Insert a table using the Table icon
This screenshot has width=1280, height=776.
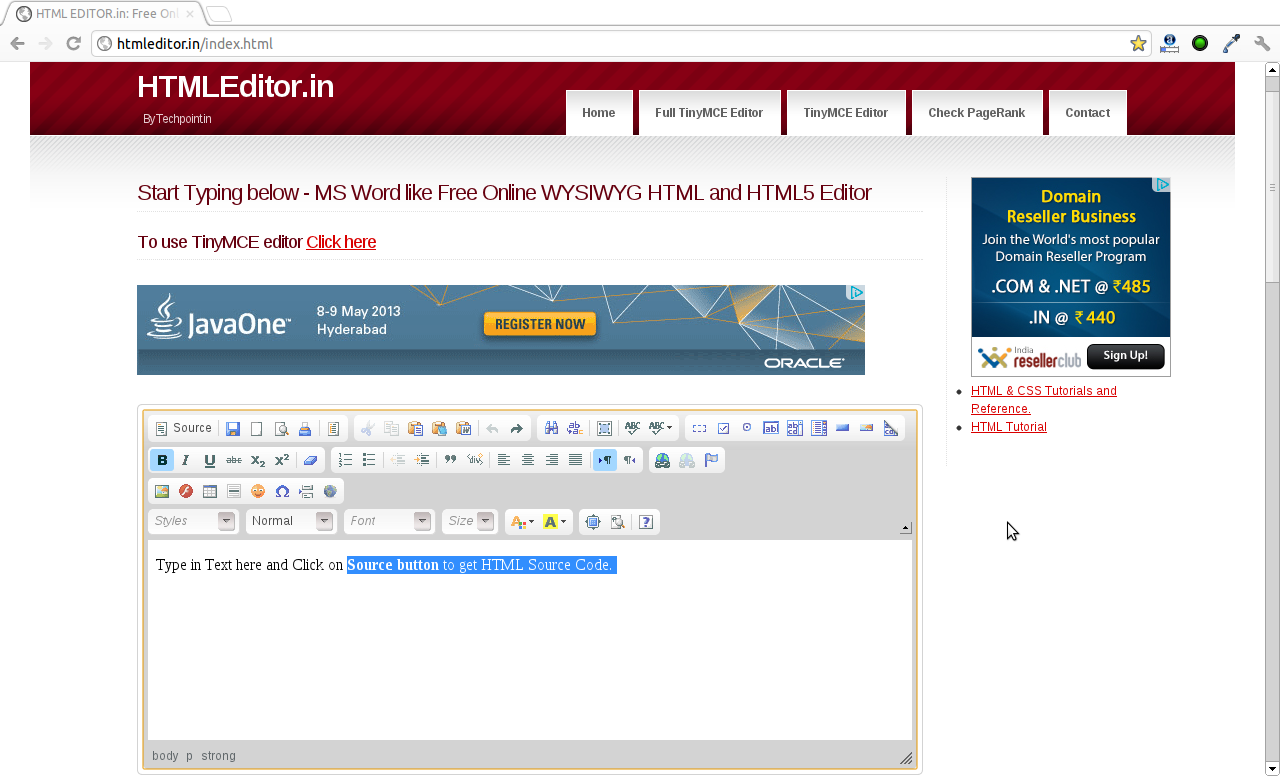click(x=210, y=491)
